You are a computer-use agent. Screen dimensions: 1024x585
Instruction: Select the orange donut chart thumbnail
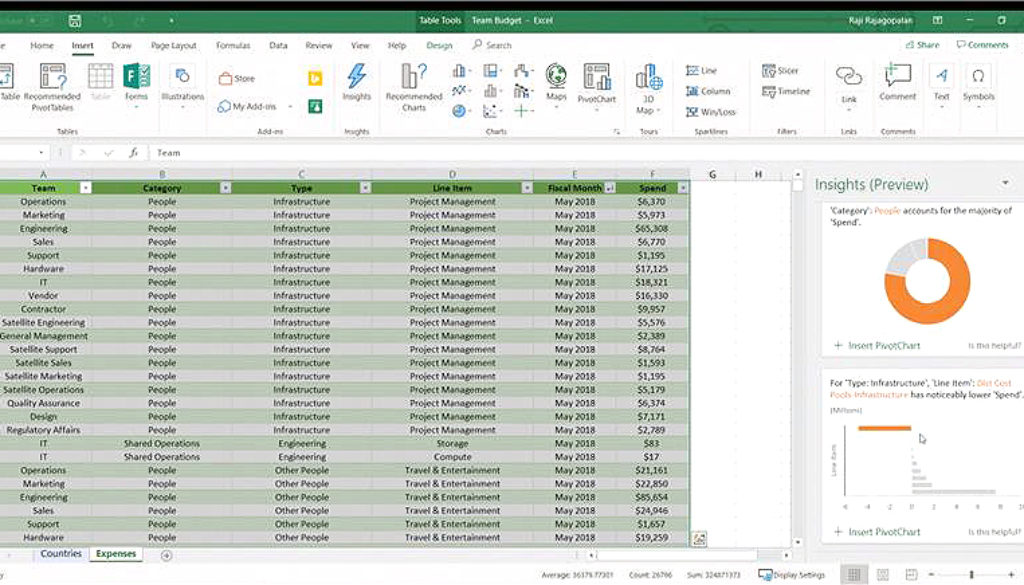click(x=927, y=281)
